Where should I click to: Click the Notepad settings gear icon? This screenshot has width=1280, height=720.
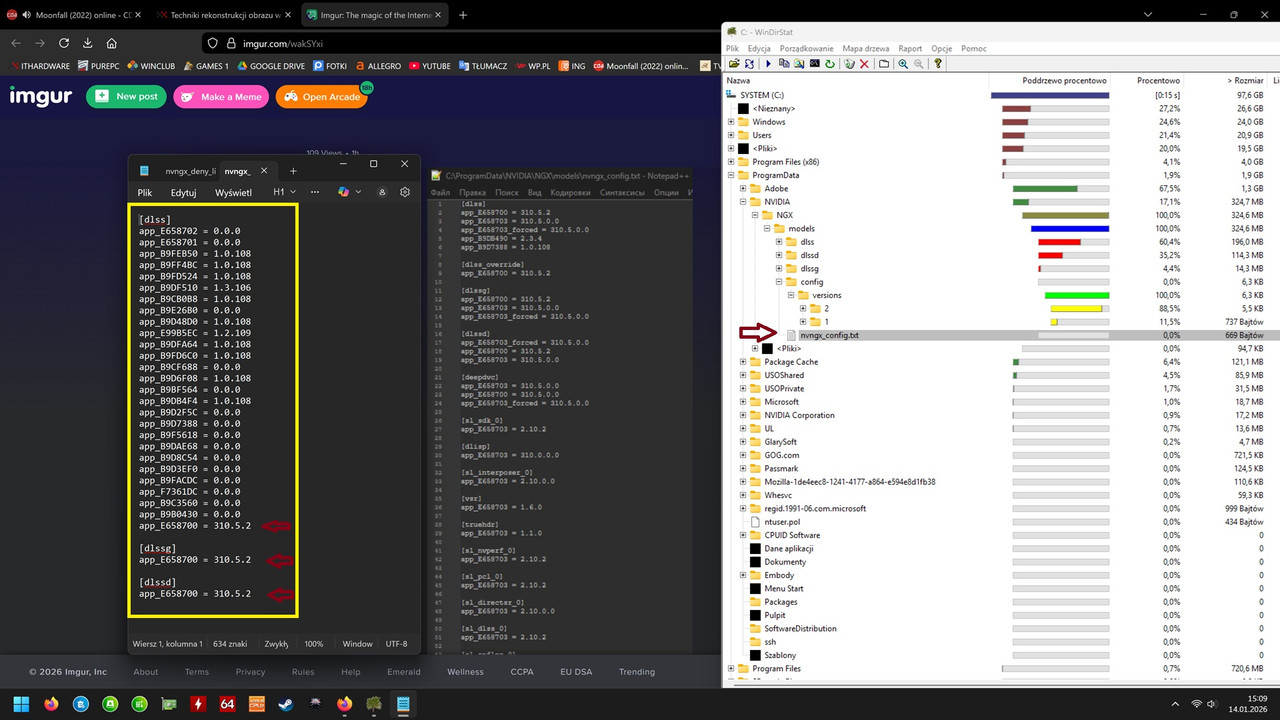(x=405, y=192)
